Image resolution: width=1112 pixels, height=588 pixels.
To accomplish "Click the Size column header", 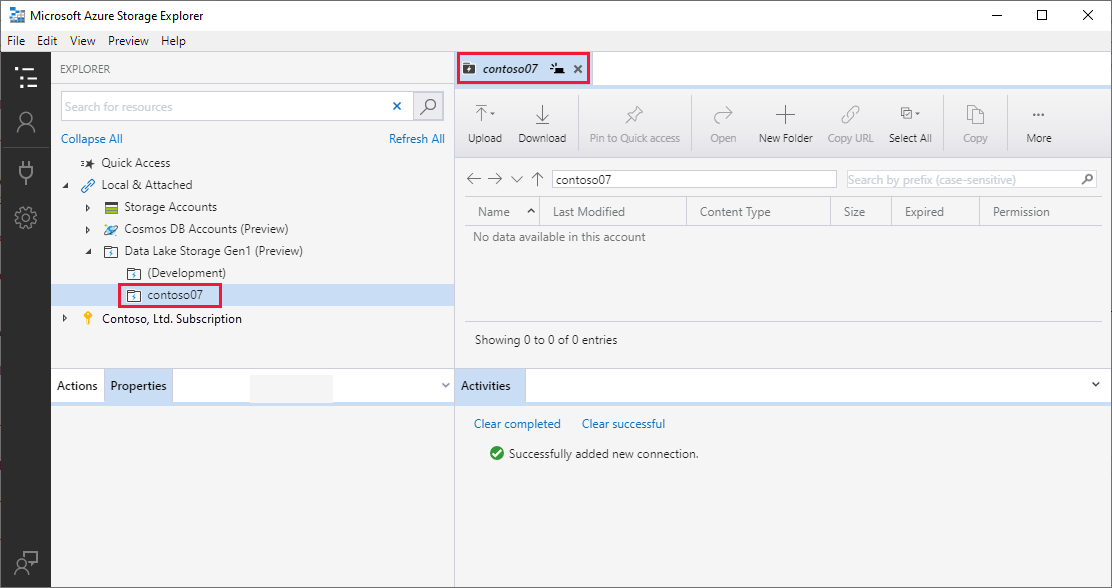I will pos(861,211).
